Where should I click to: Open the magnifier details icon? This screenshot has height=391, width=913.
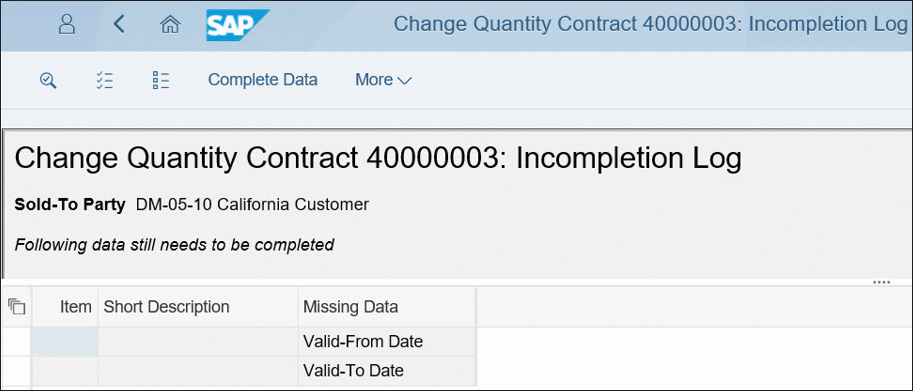click(48, 80)
